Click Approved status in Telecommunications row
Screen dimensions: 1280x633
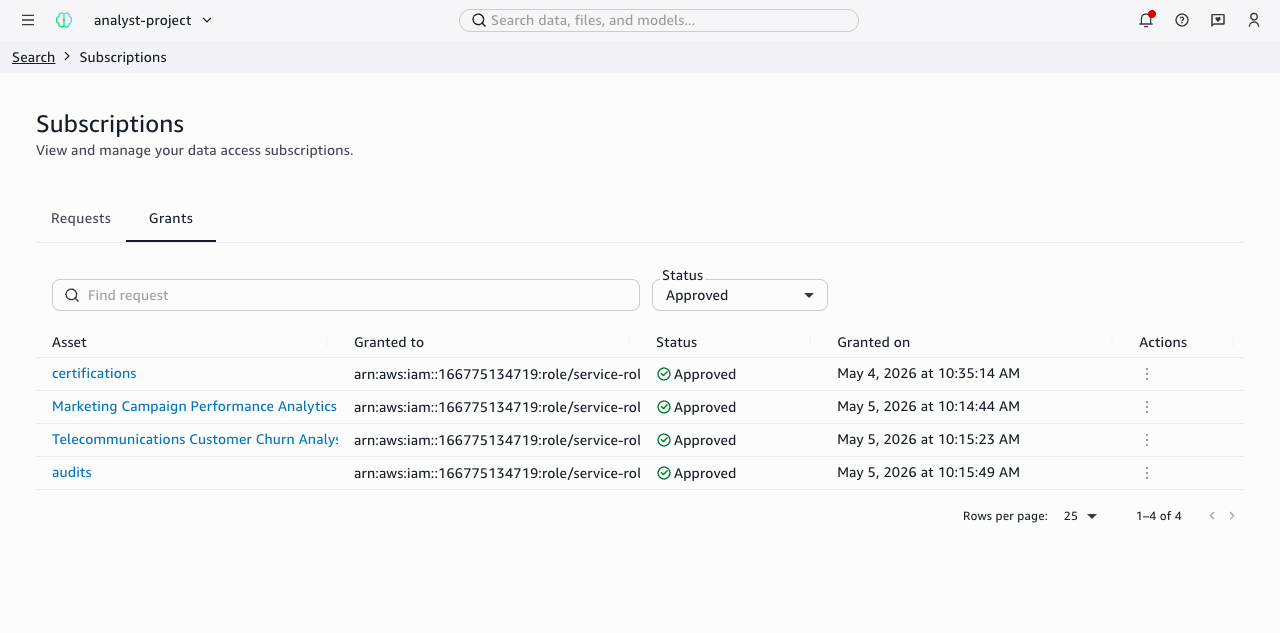(697, 440)
